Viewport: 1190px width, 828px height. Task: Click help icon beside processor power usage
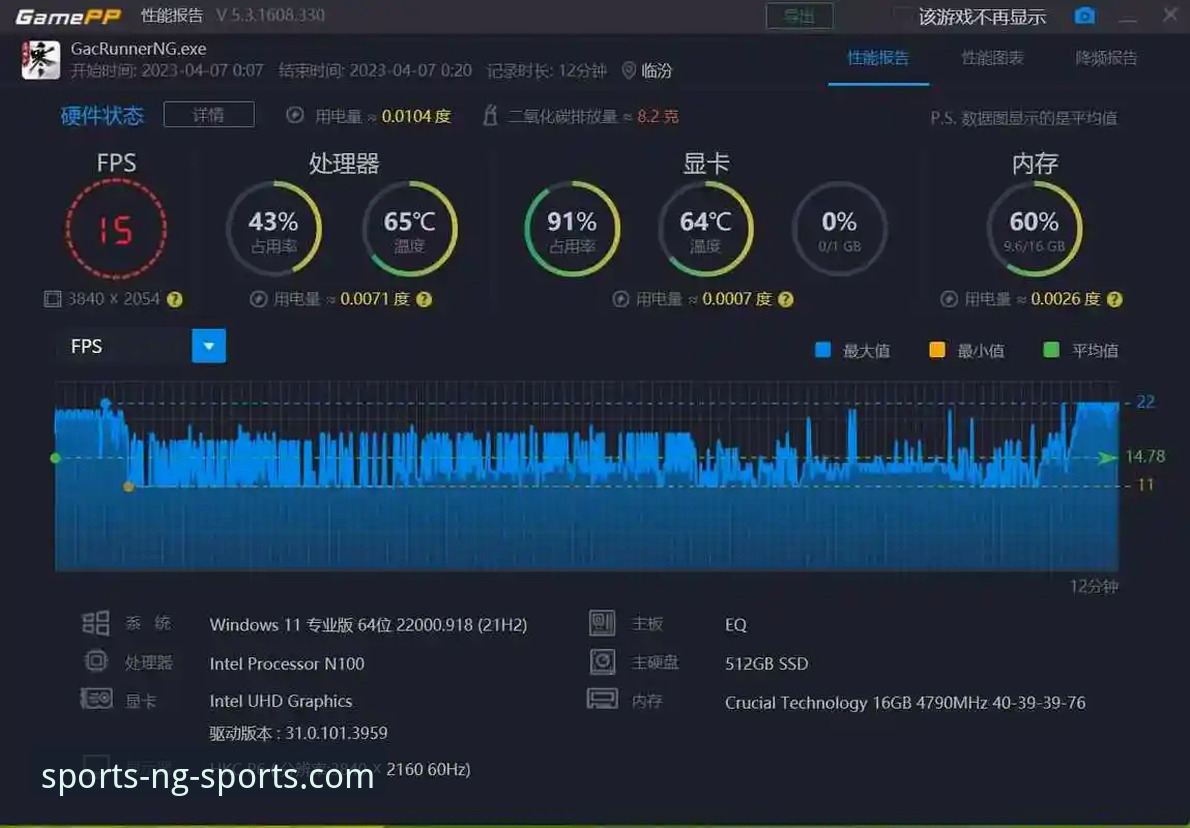click(424, 299)
